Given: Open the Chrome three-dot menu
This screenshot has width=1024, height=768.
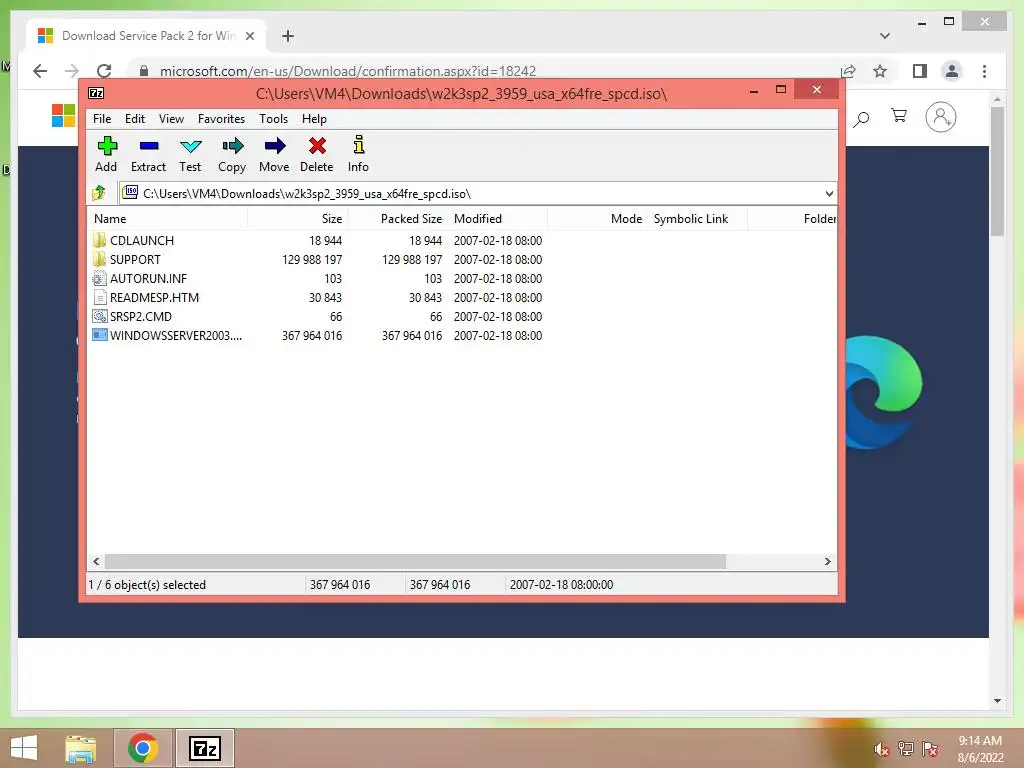Looking at the screenshot, I should 984,71.
